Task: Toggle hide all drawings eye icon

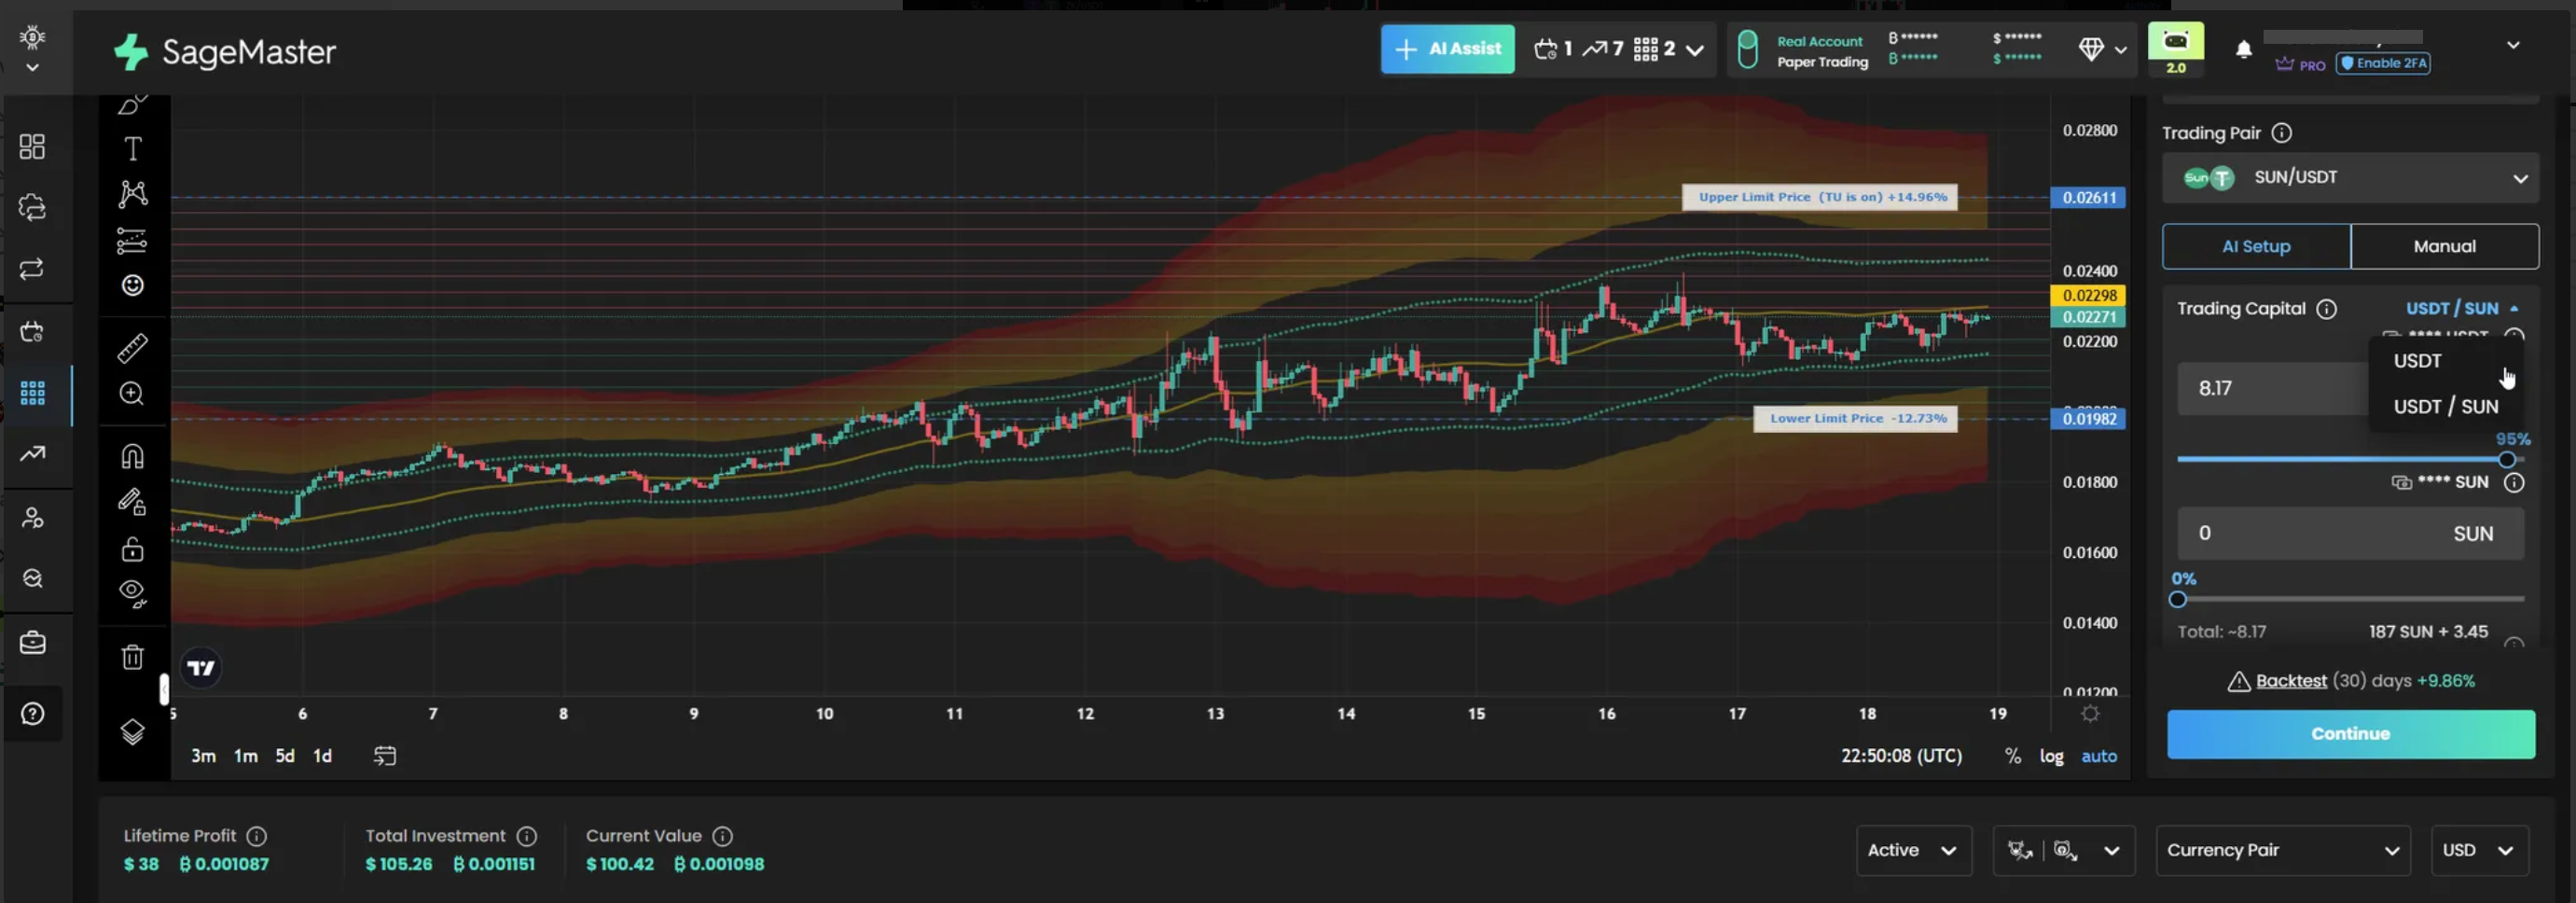Action: pos(133,594)
